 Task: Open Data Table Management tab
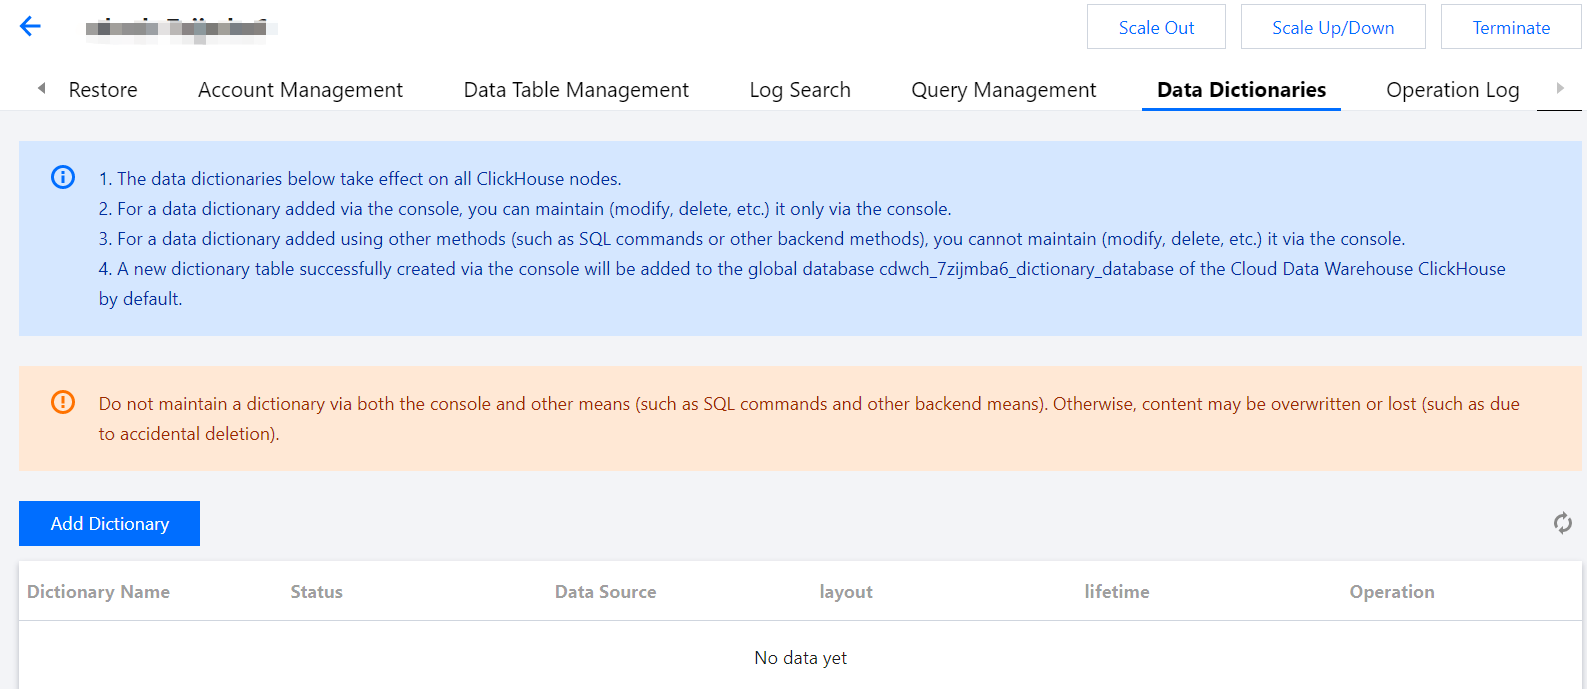point(576,90)
